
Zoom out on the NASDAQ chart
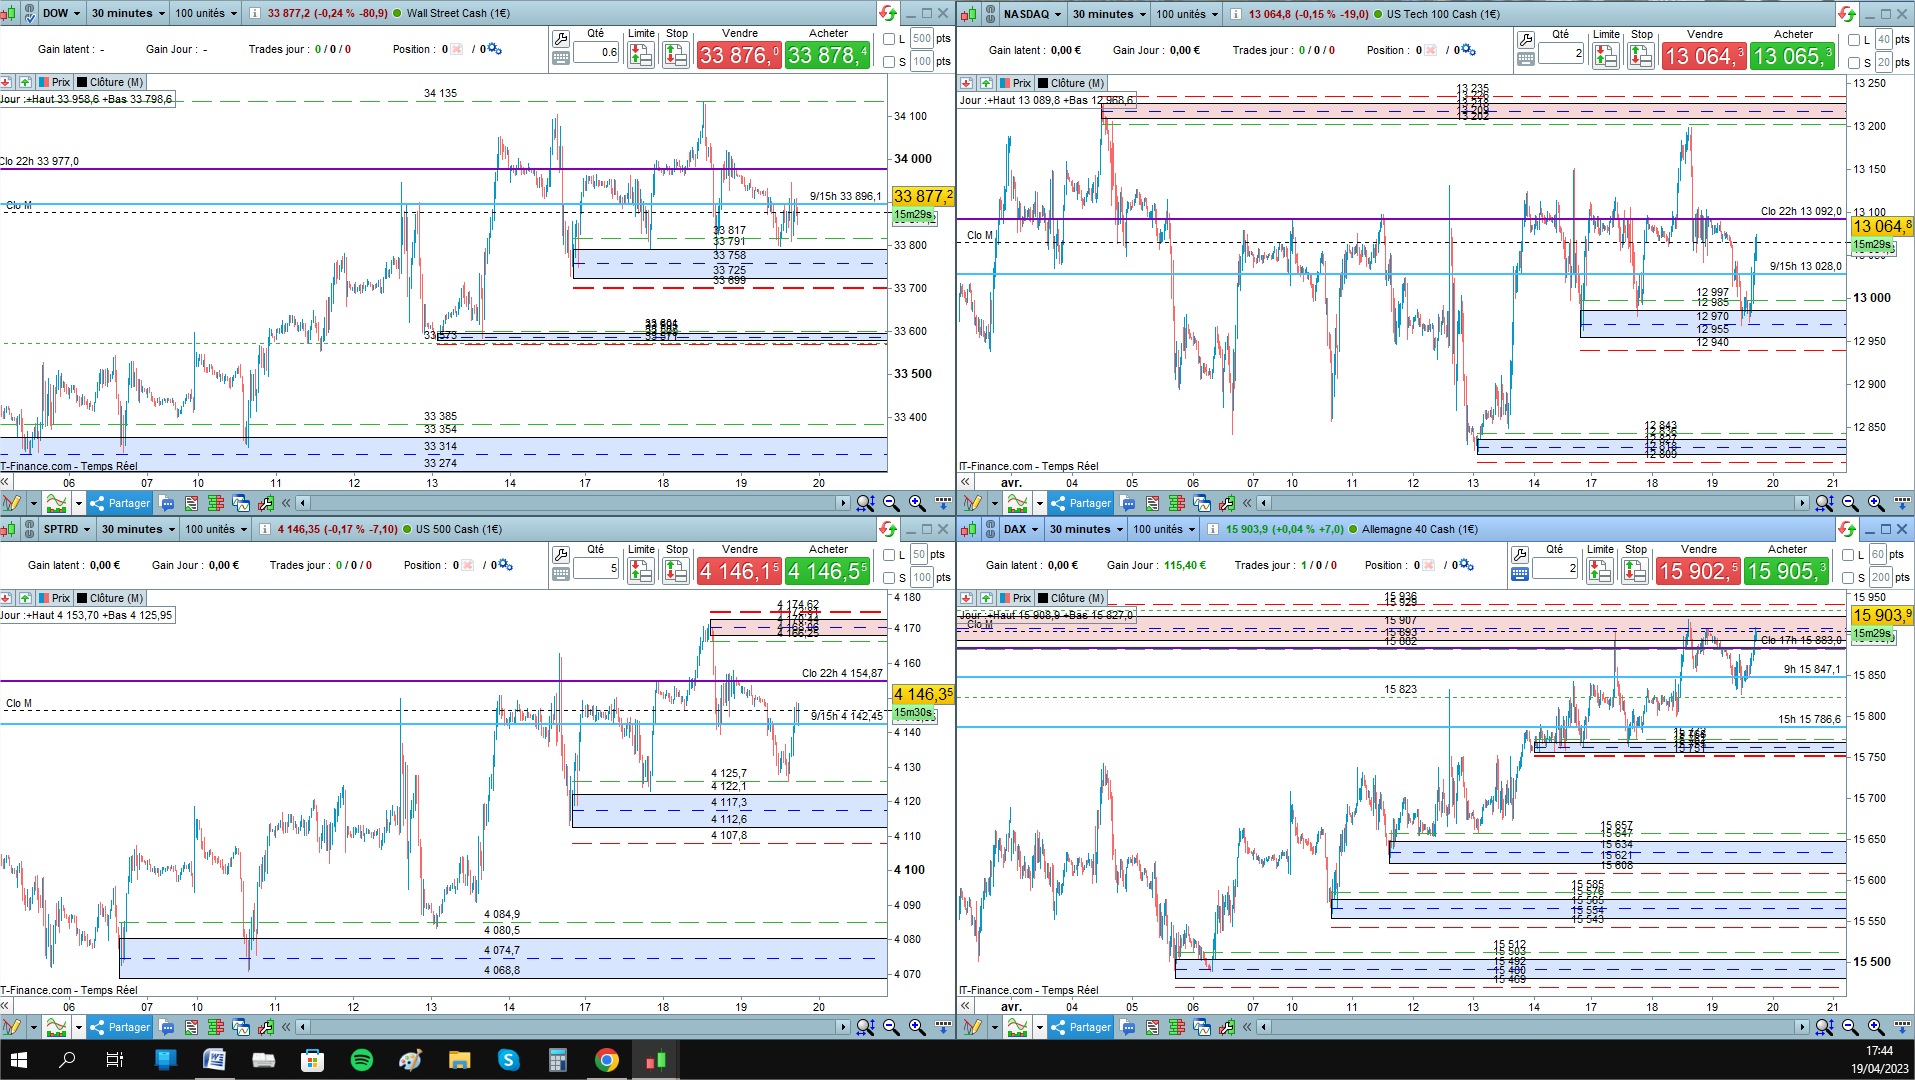point(1851,503)
